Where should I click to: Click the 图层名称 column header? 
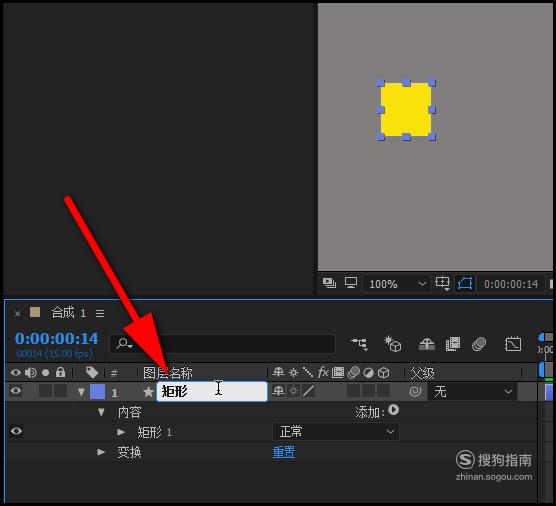pyautogui.click(x=168, y=373)
